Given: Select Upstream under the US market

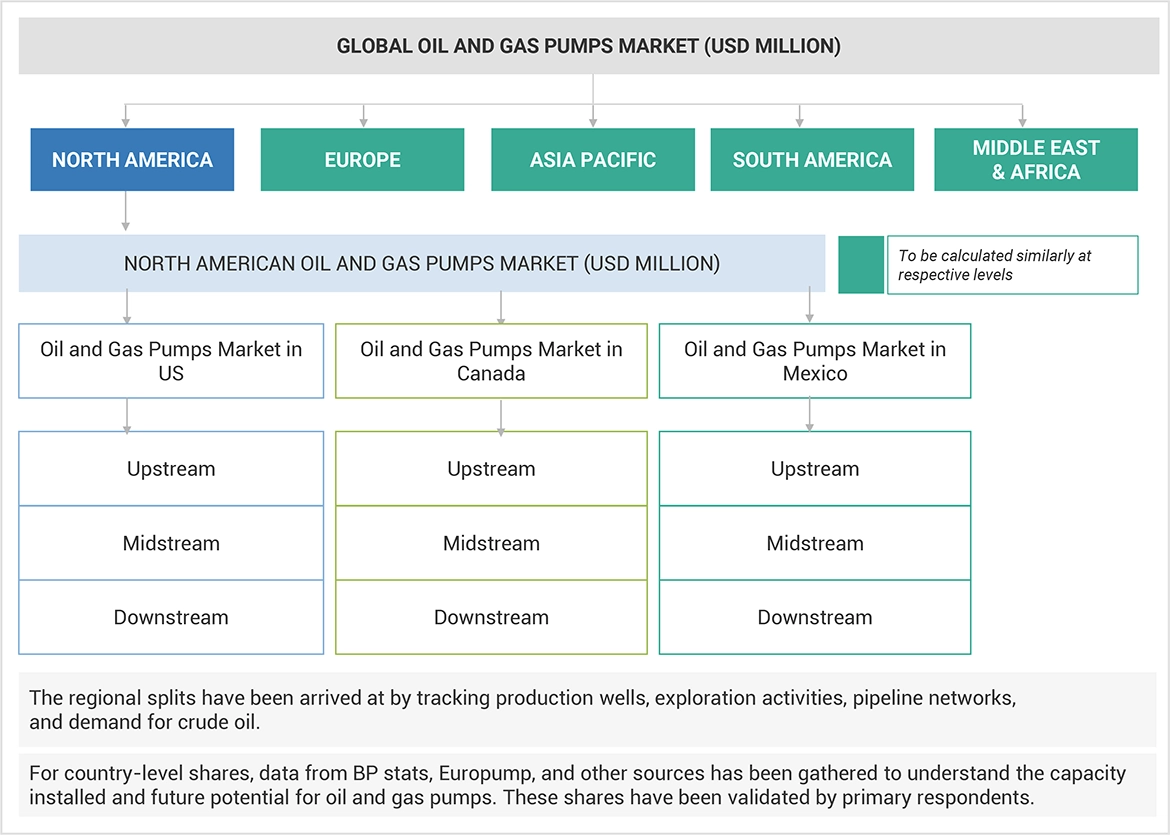Looking at the screenshot, I should tap(171, 469).
